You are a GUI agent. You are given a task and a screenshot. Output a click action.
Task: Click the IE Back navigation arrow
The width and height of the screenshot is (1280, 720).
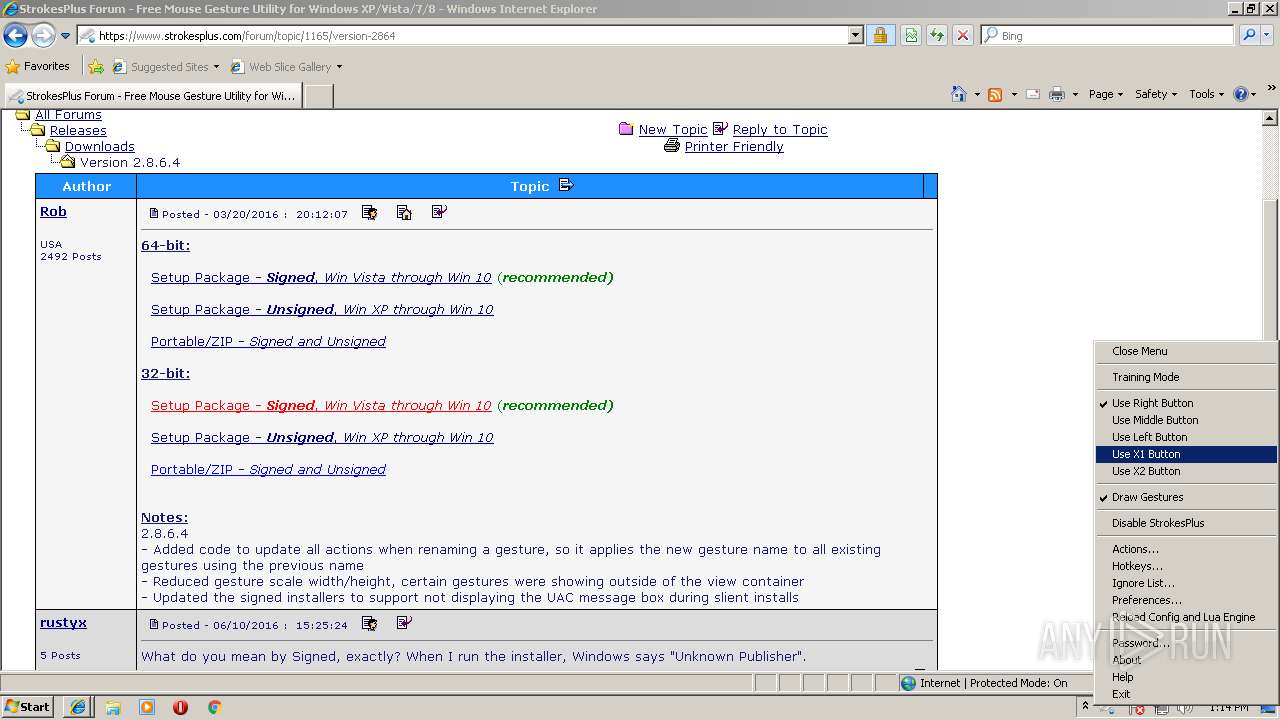15,36
